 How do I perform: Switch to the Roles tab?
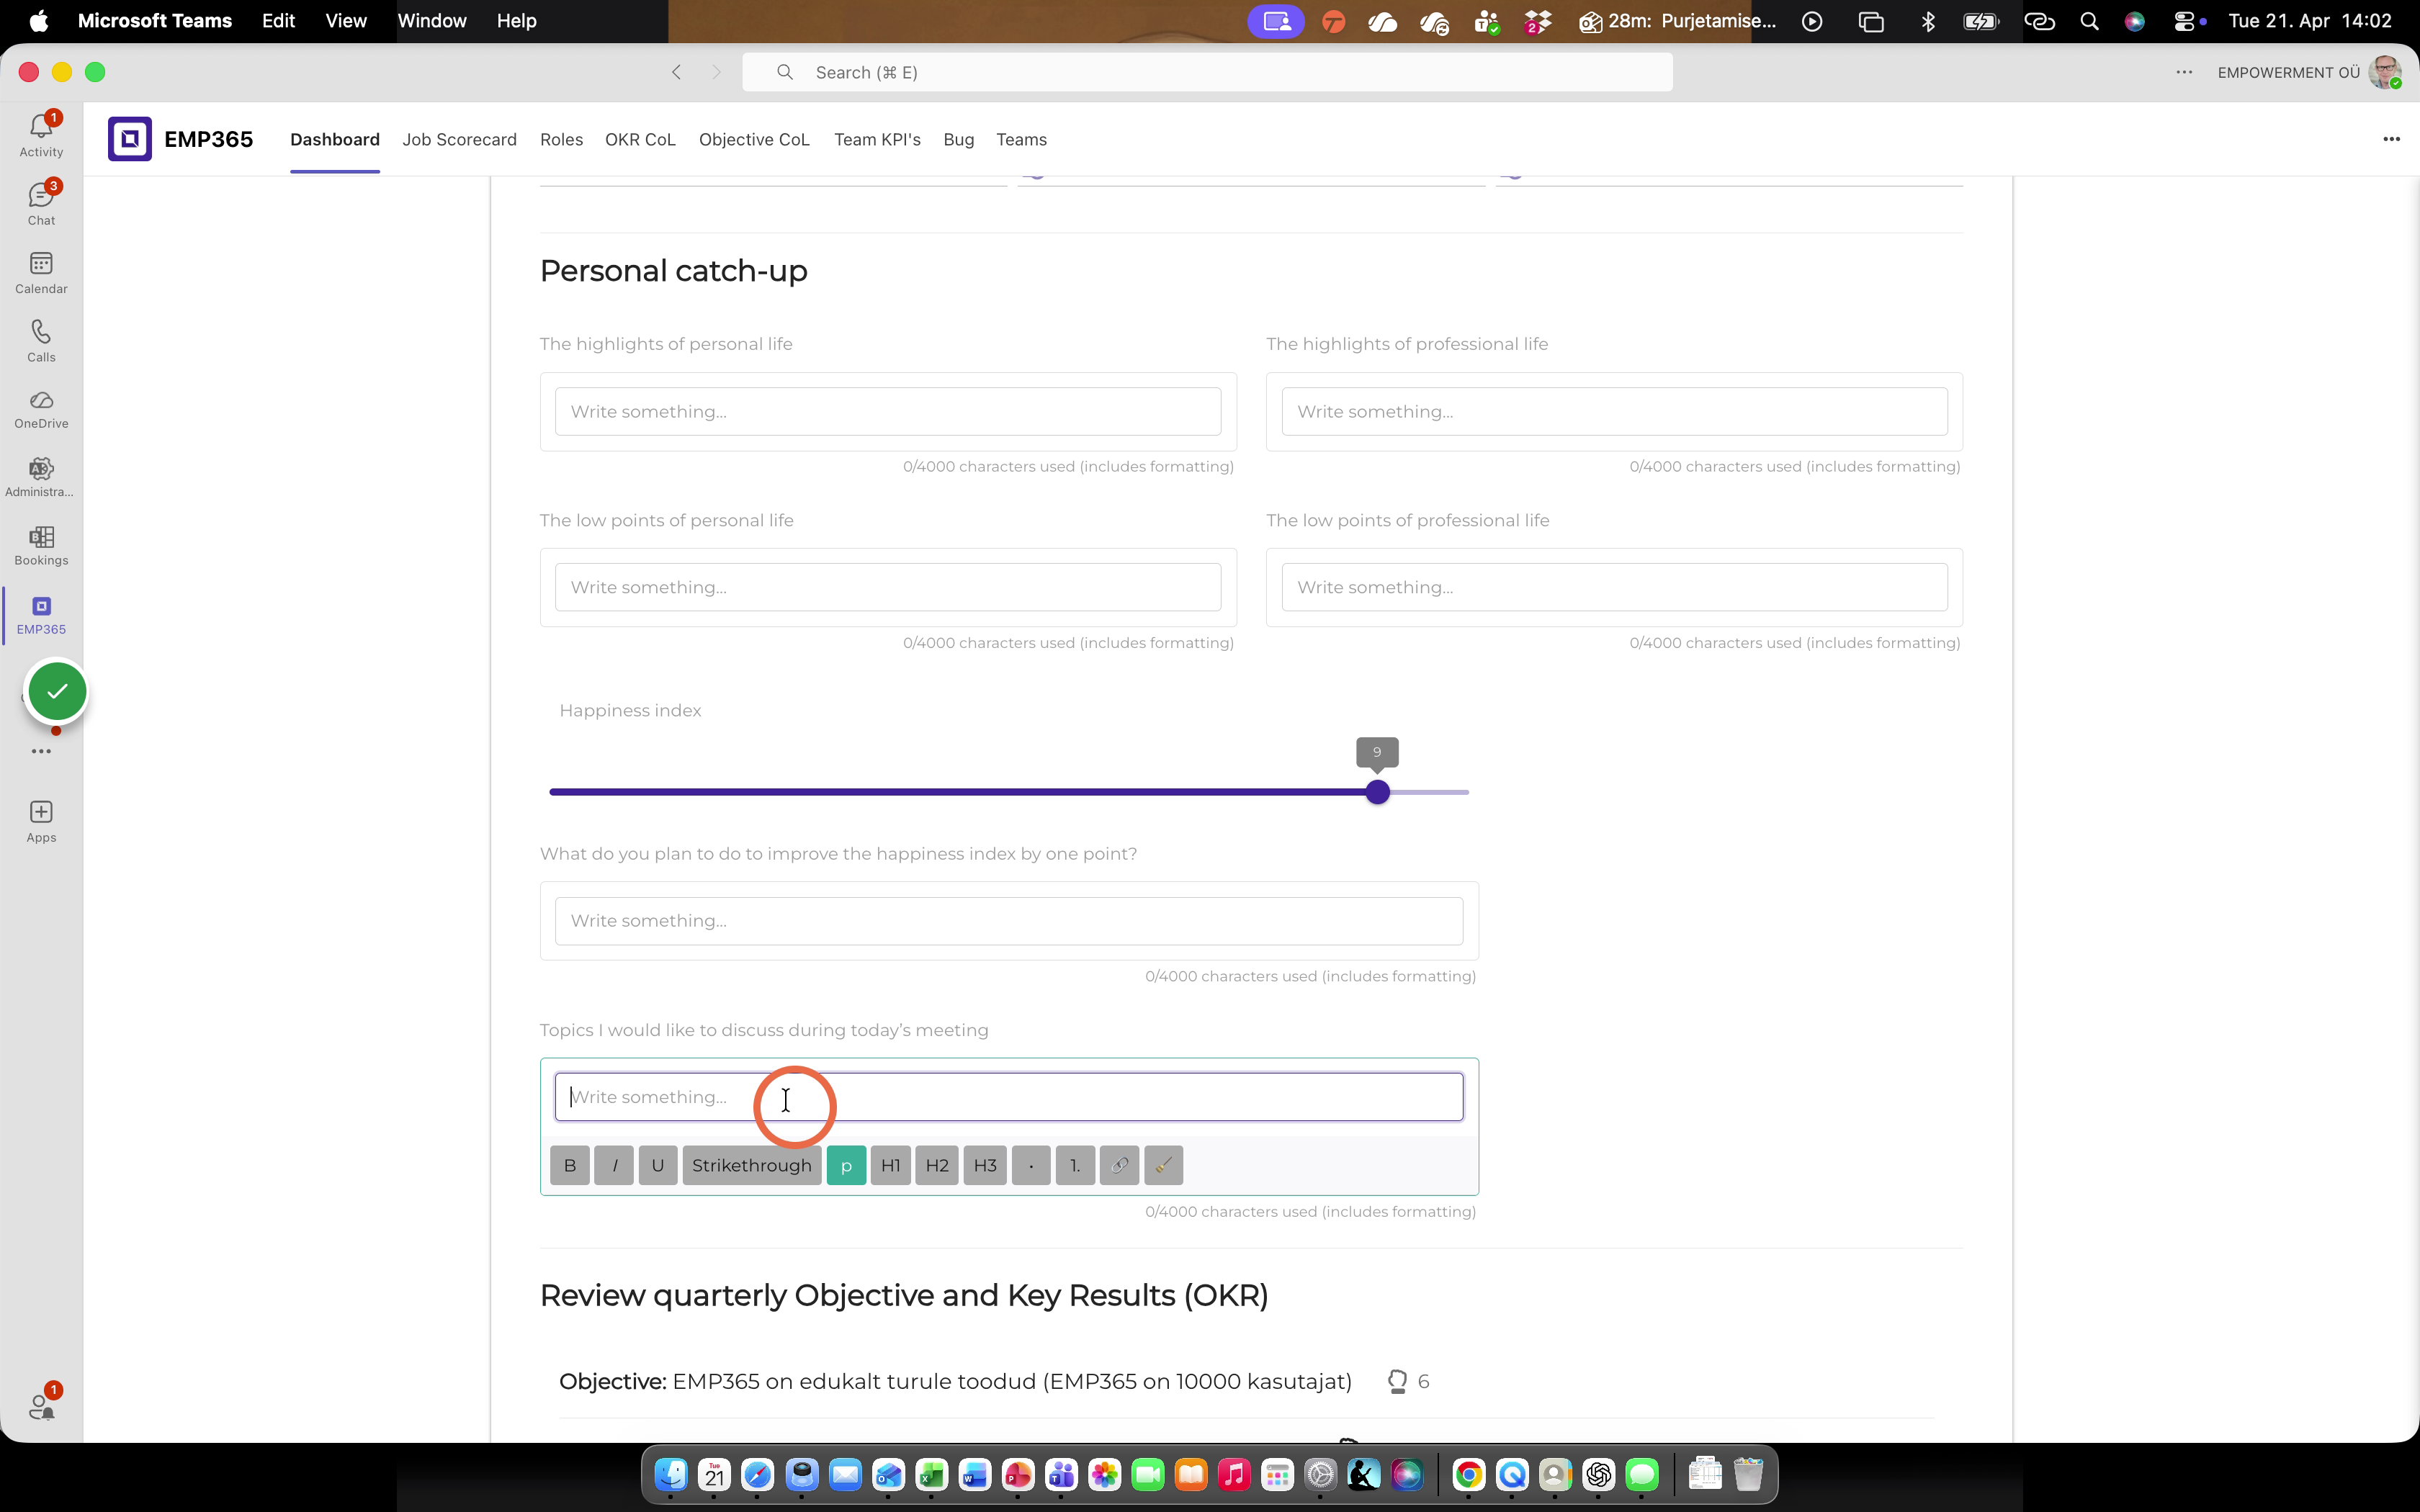point(561,140)
